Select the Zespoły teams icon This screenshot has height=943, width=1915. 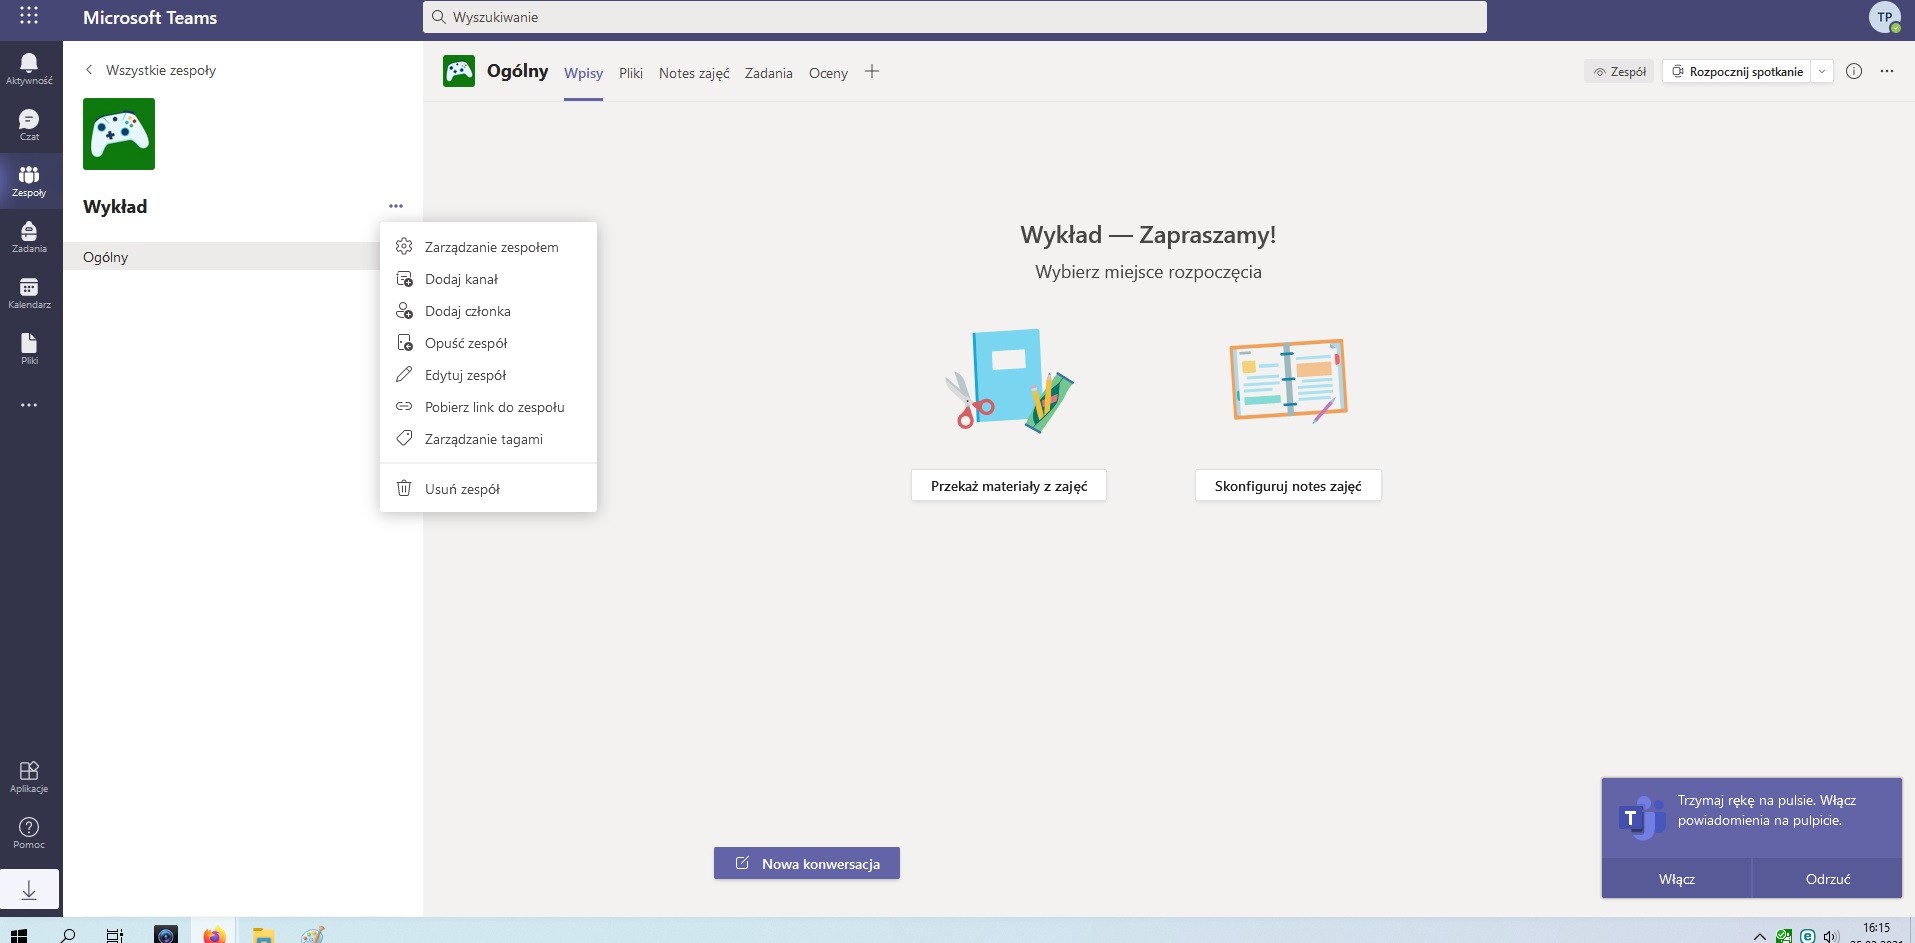29,181
